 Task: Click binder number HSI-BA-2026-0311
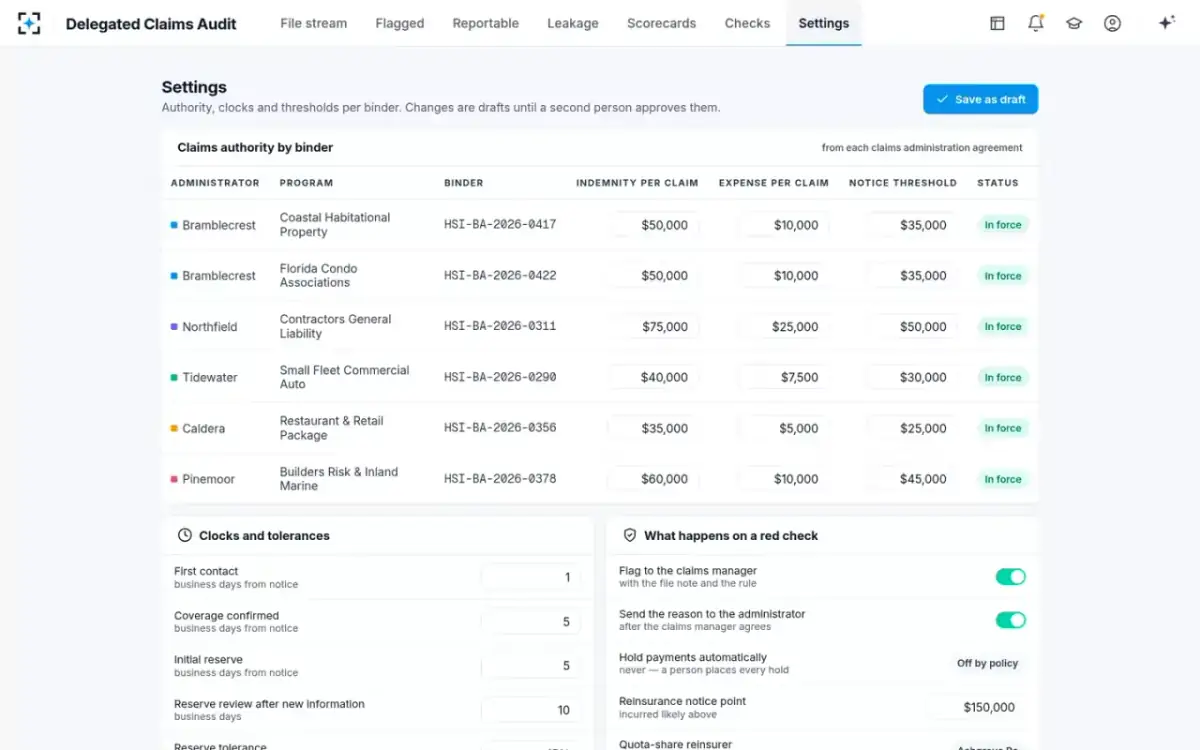click(500, 326)
